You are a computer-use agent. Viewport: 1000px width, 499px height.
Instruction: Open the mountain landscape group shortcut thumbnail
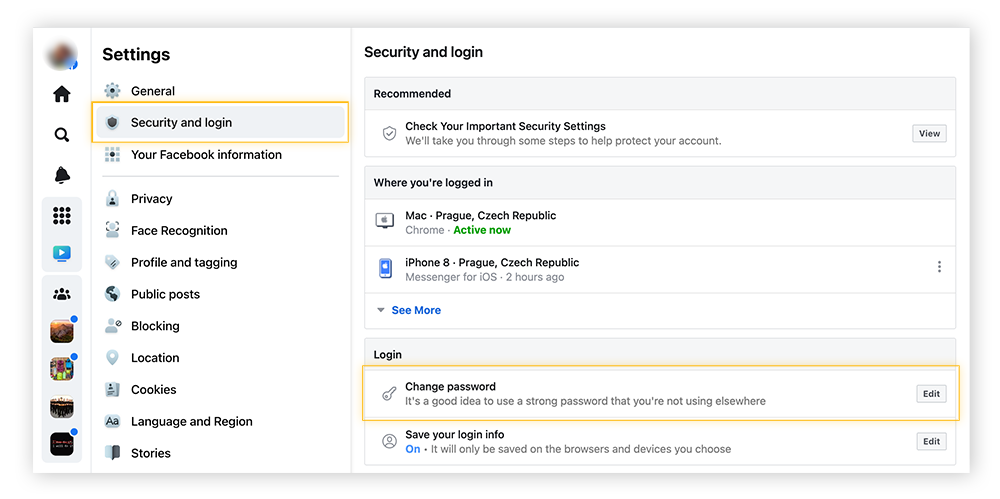click(62, 331)
